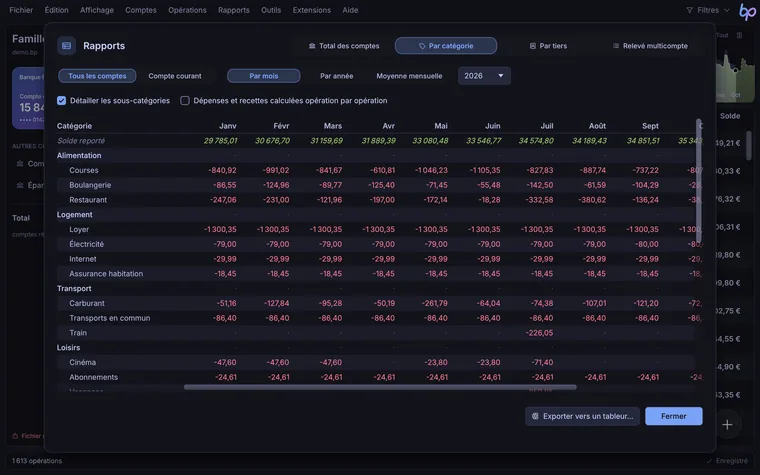760x475 pixels.
Task: Select the Solde reporté row label
Action: (x=81, y=141)
